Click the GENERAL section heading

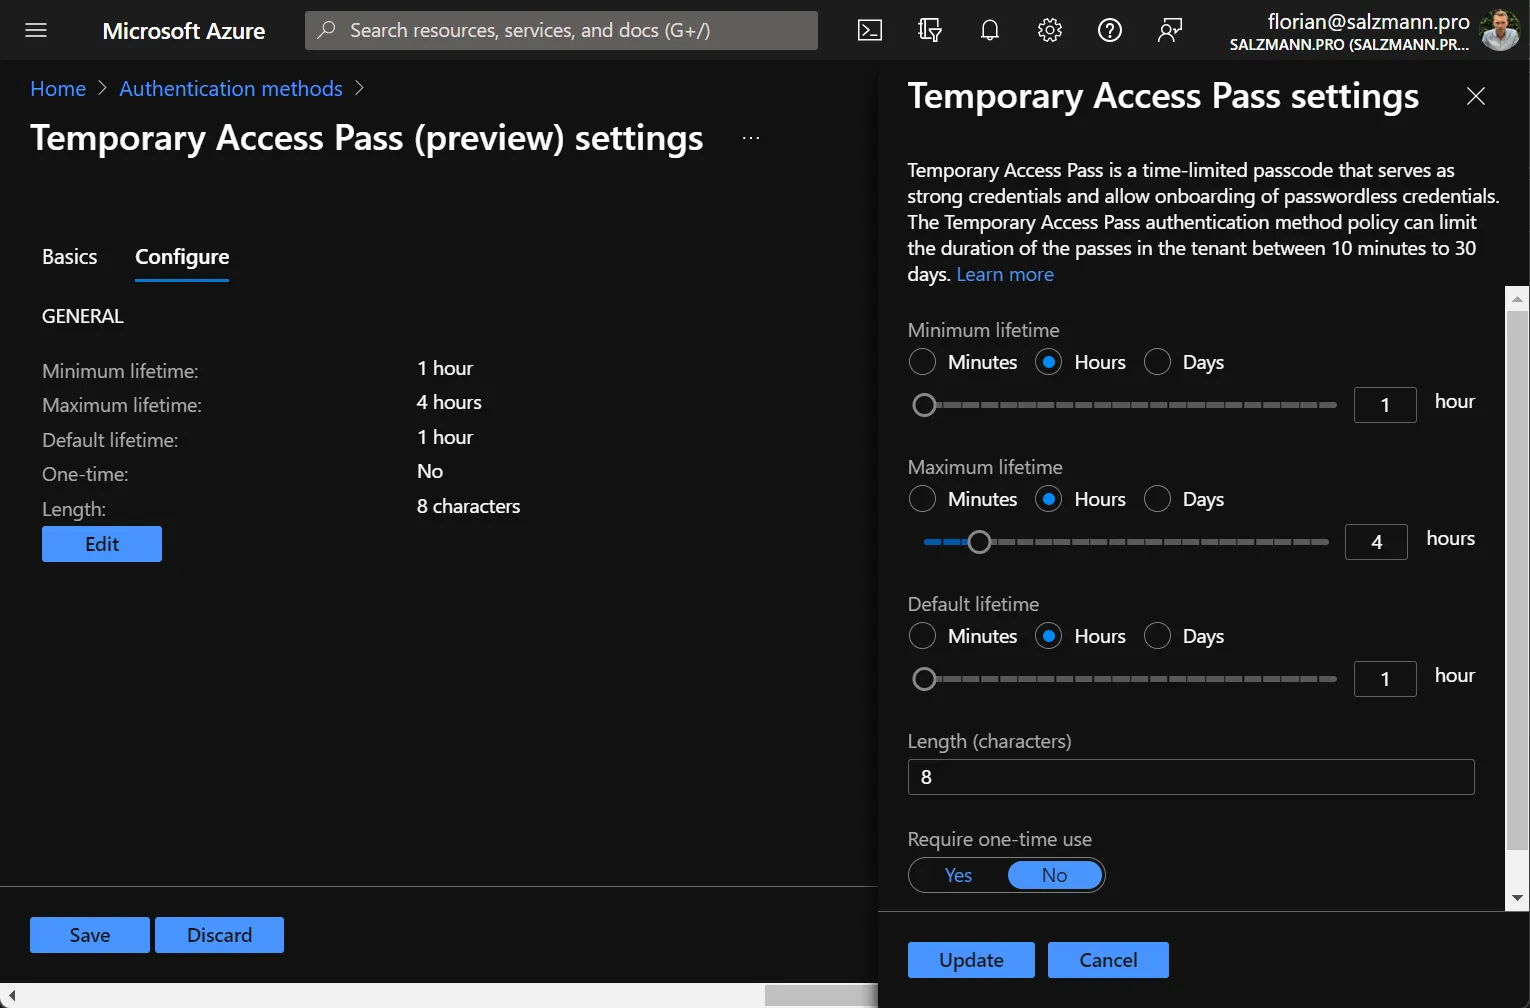83,316
